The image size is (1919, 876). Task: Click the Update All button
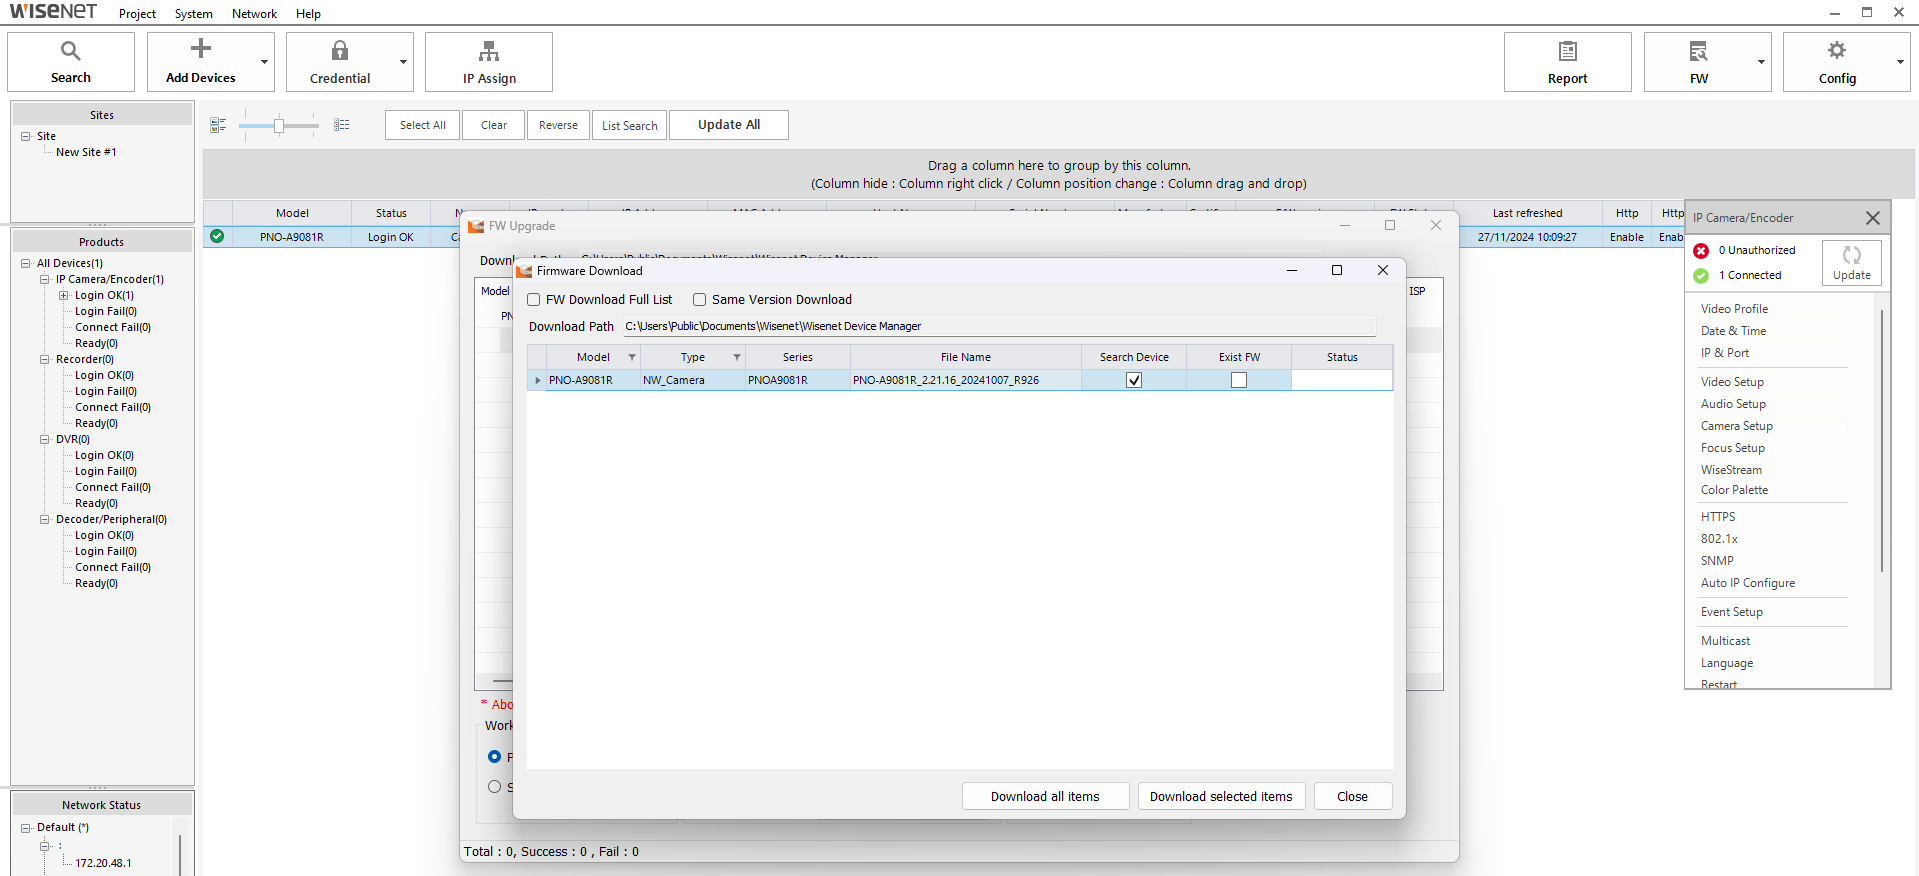point(728,125)
